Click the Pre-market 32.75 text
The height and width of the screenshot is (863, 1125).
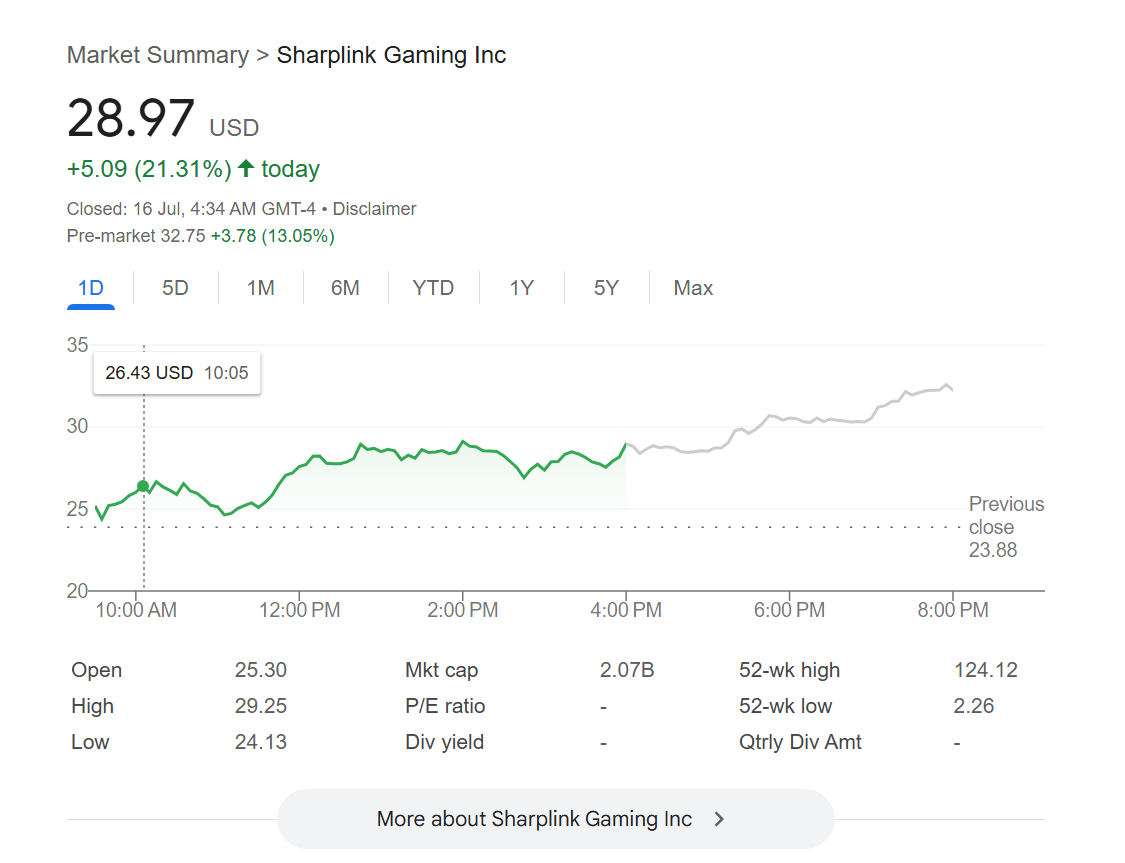pos(136,236)
